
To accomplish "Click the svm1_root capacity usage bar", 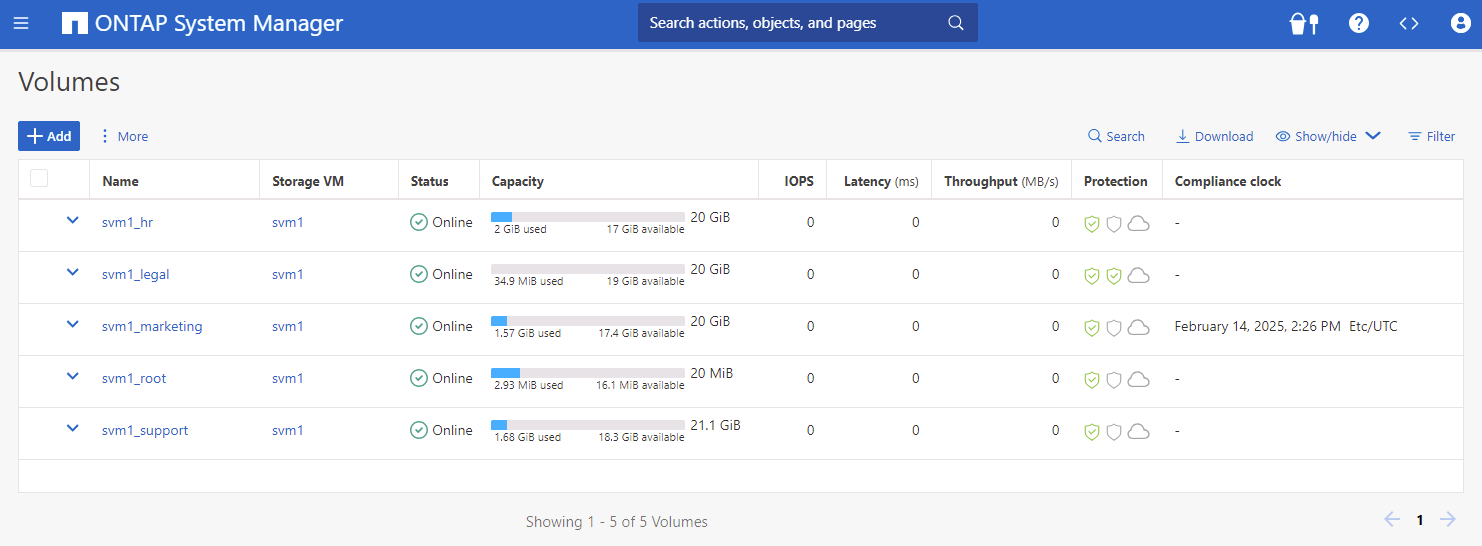I will click(587, 372).
